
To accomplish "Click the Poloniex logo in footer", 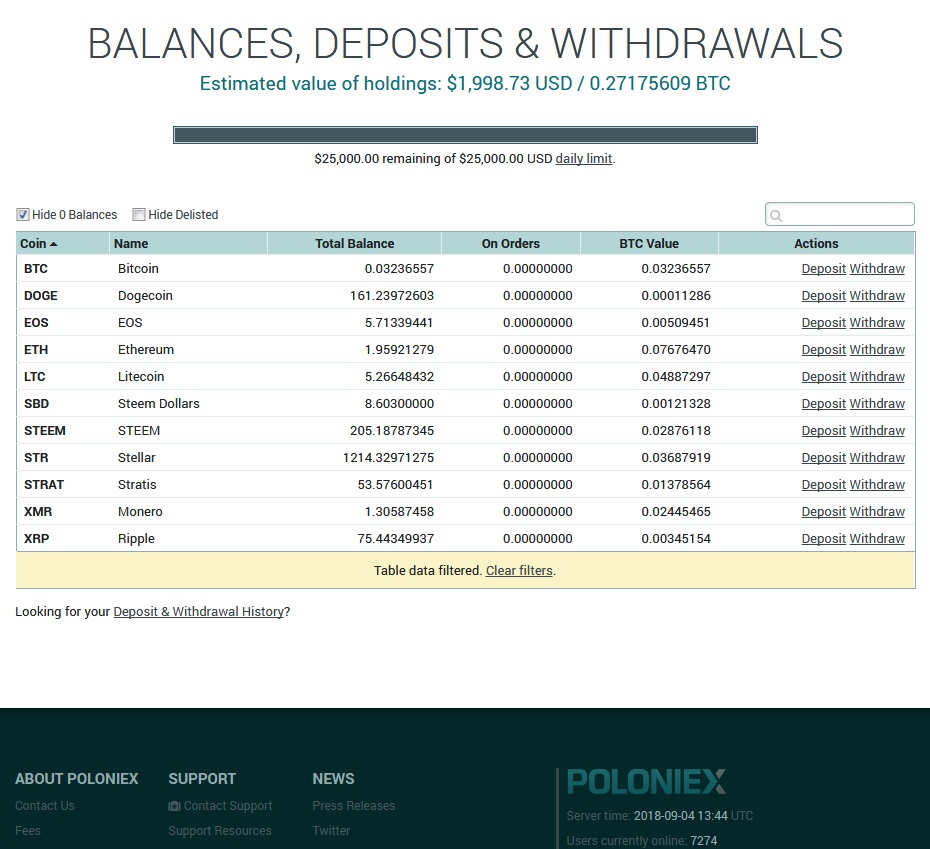I will pyautogui.click(x=646, y=781).
